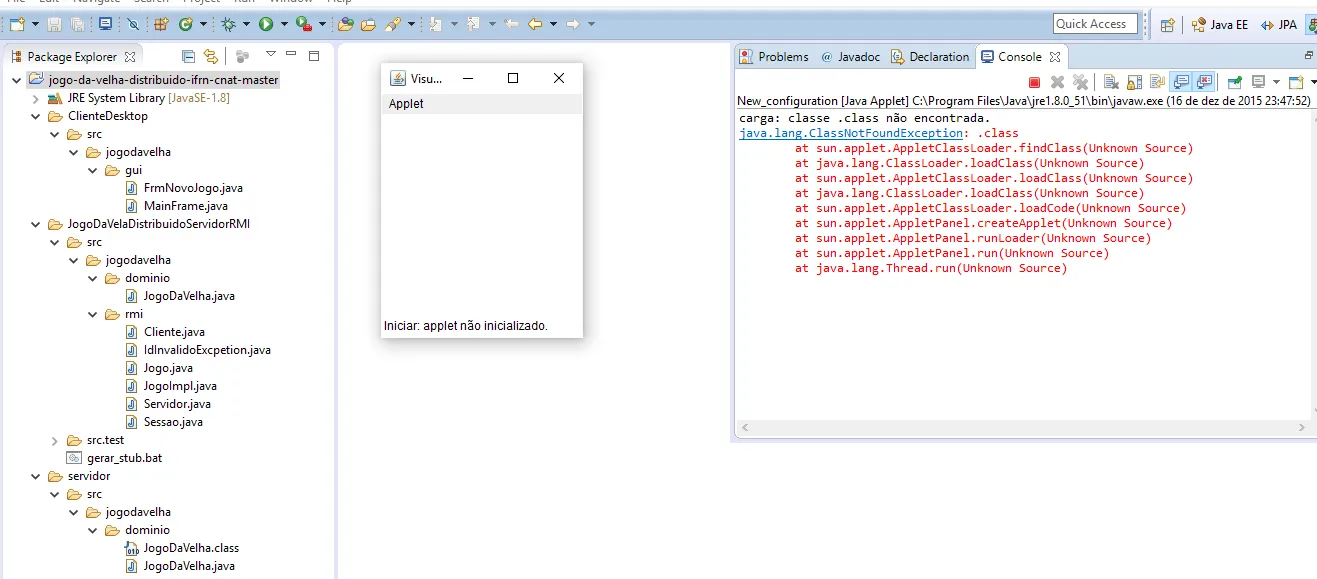This screenshot has height=579, width=1317.
Task: Switch to the Problems tab
Action: [773, 57]
